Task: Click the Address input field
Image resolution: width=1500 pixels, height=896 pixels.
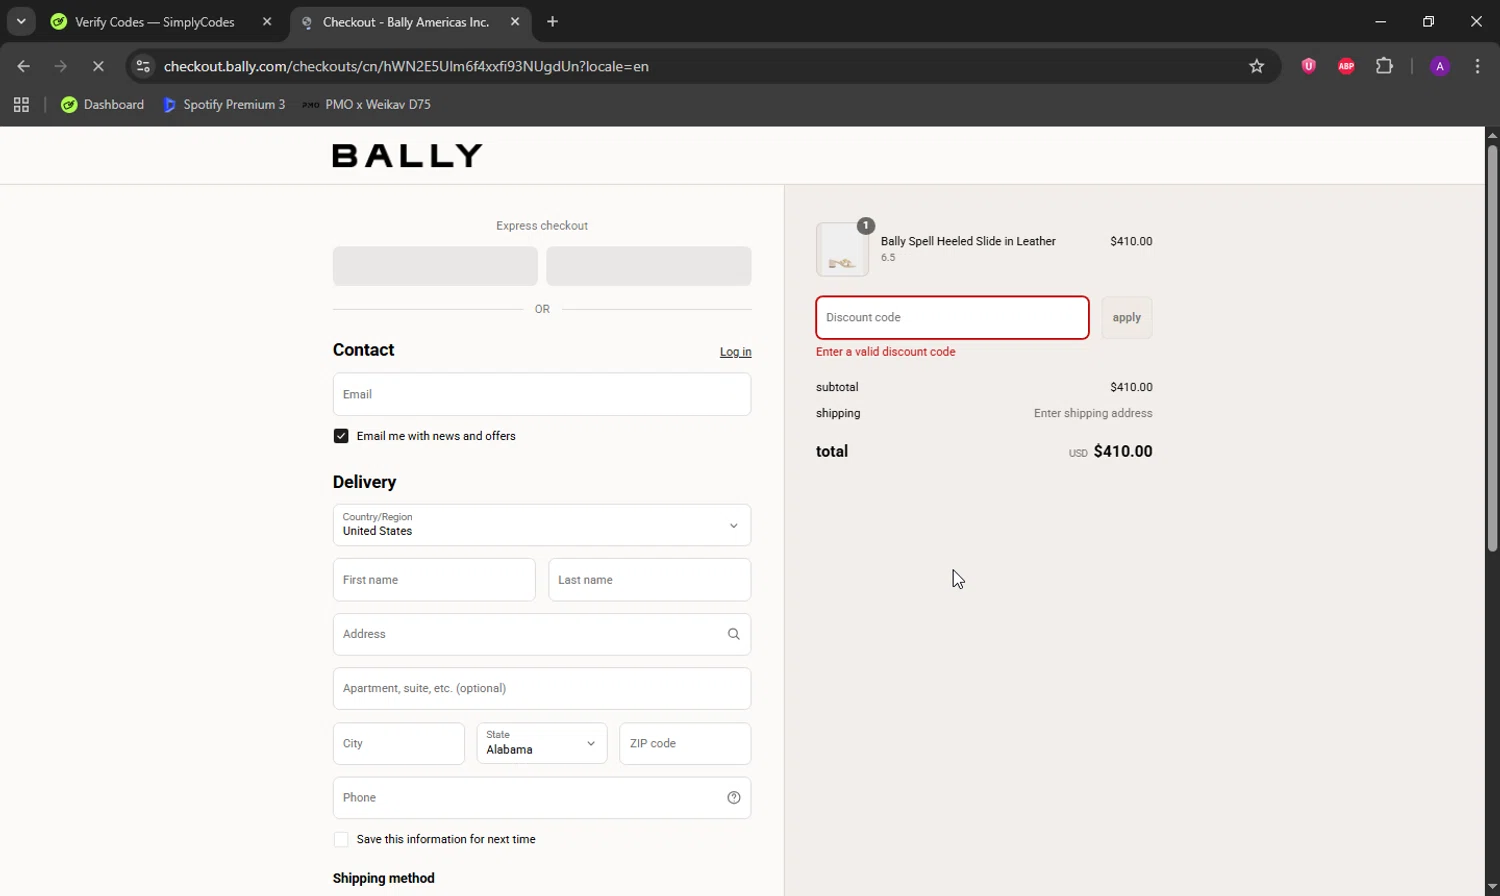Action: coord(542,634)
